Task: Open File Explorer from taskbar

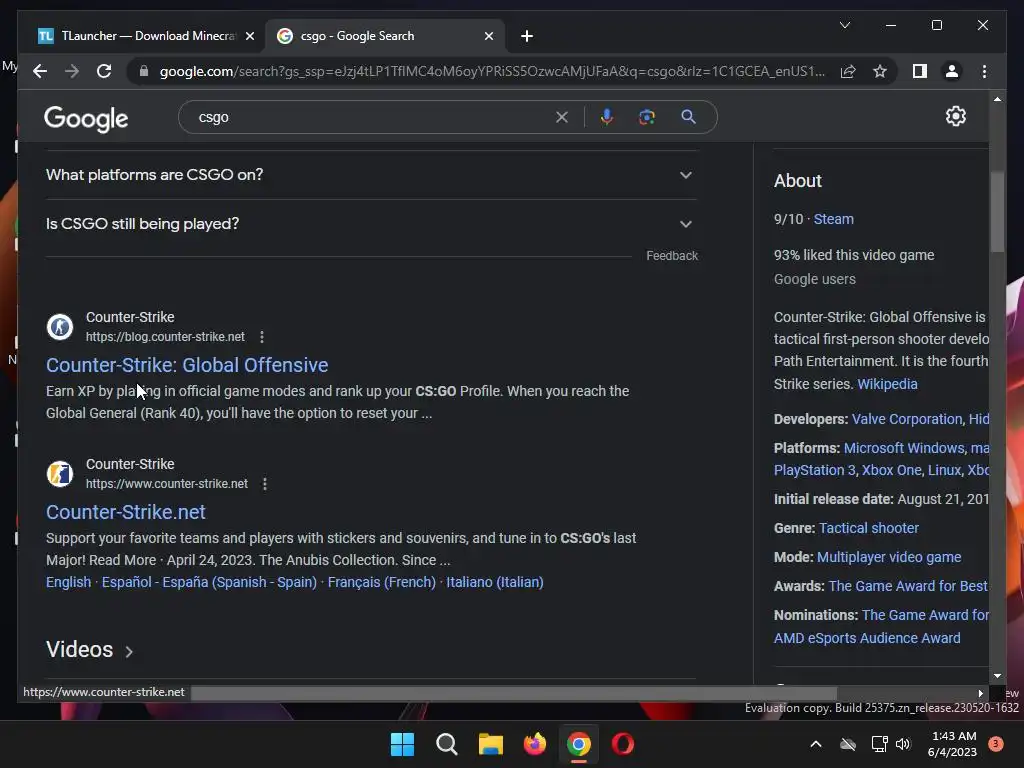Action: click(x=490, y=744)
